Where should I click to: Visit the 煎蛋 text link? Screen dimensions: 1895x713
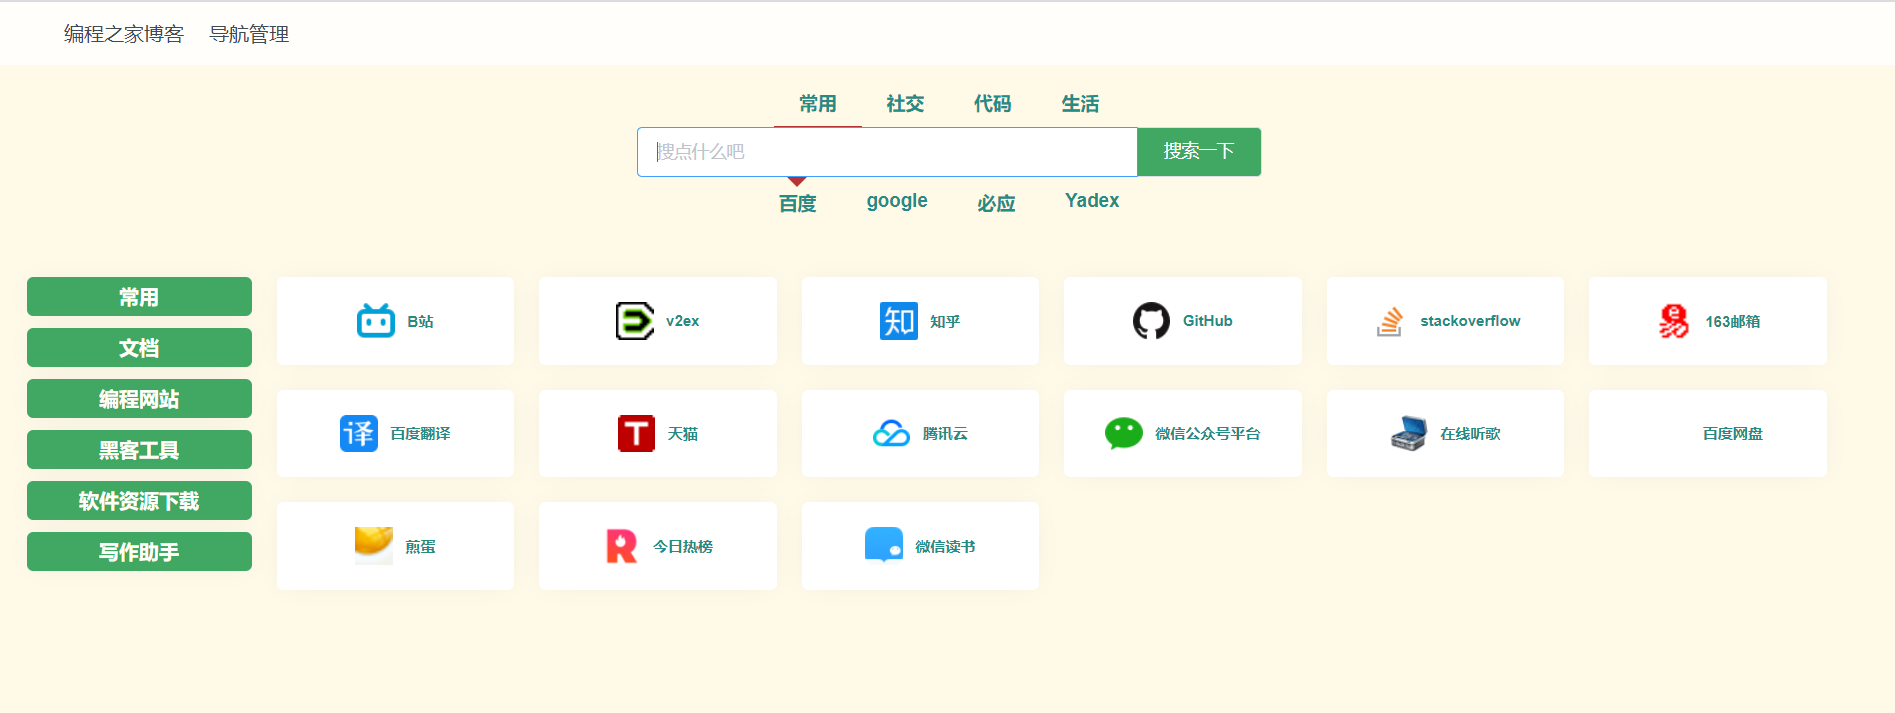(x=420, y=546)
